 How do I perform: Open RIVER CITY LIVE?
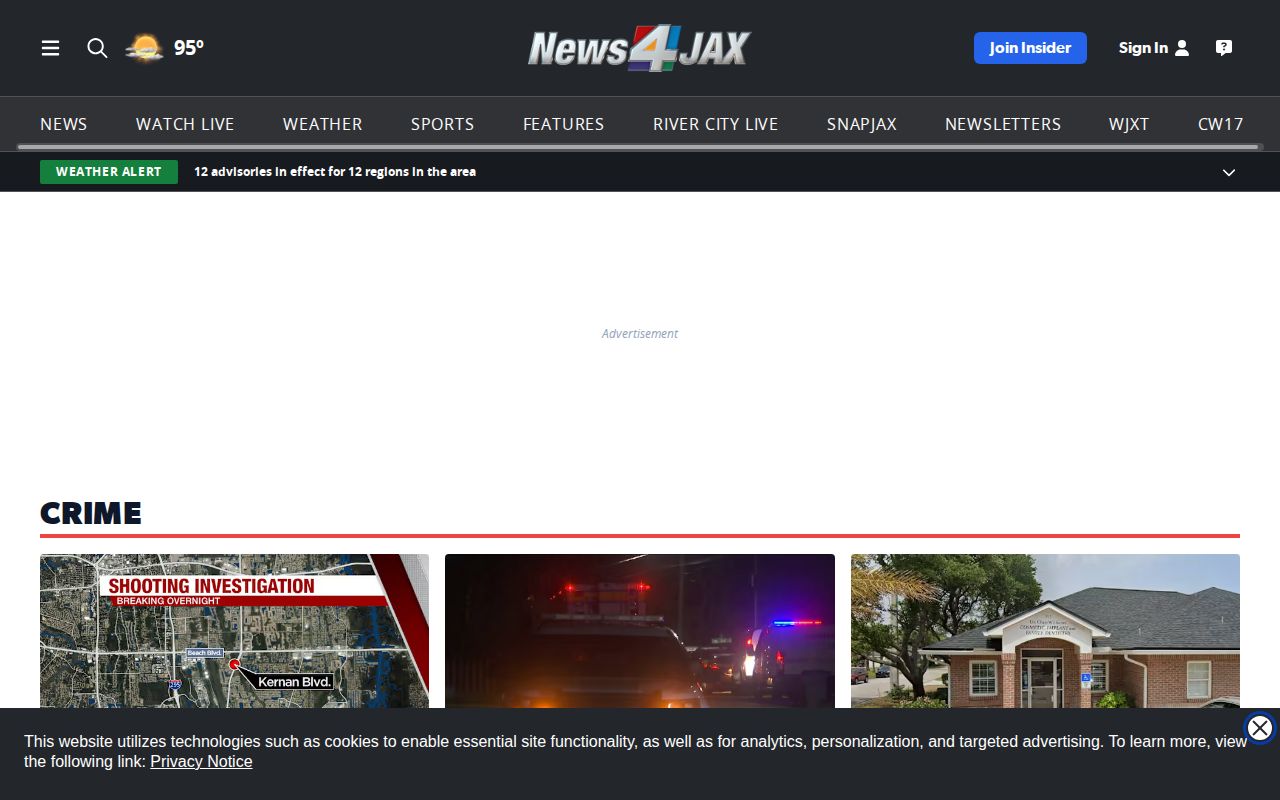pyautogui.click(x=716, y=124)
